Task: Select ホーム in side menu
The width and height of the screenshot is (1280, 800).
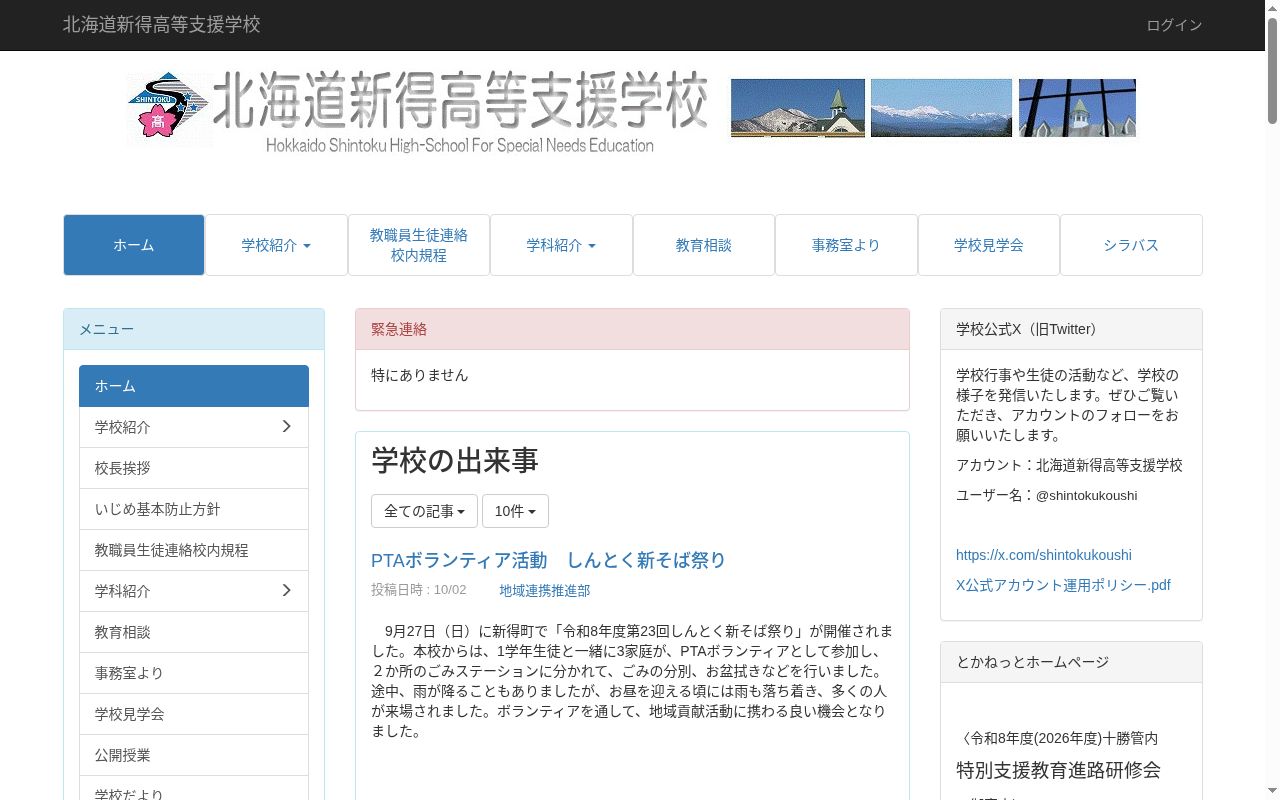Action: (x=194, y=386)
